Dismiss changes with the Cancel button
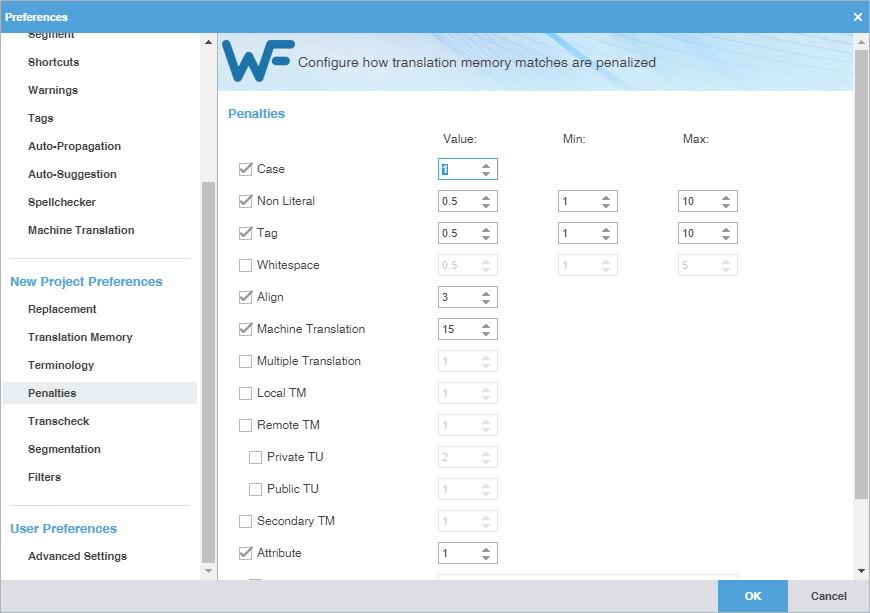The width and height of the screenshot is (870, 613). click(x=828, y=595)
